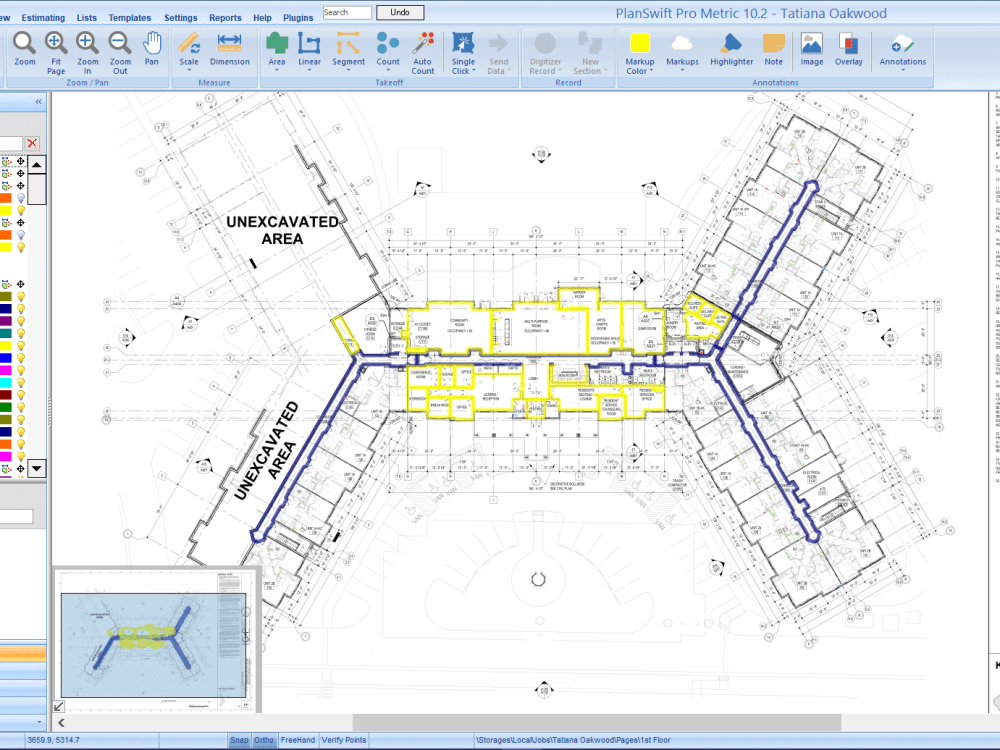Toggle the light bulb beside teal swatch
Screen dimensions: 1000x750
coord(20,334)
